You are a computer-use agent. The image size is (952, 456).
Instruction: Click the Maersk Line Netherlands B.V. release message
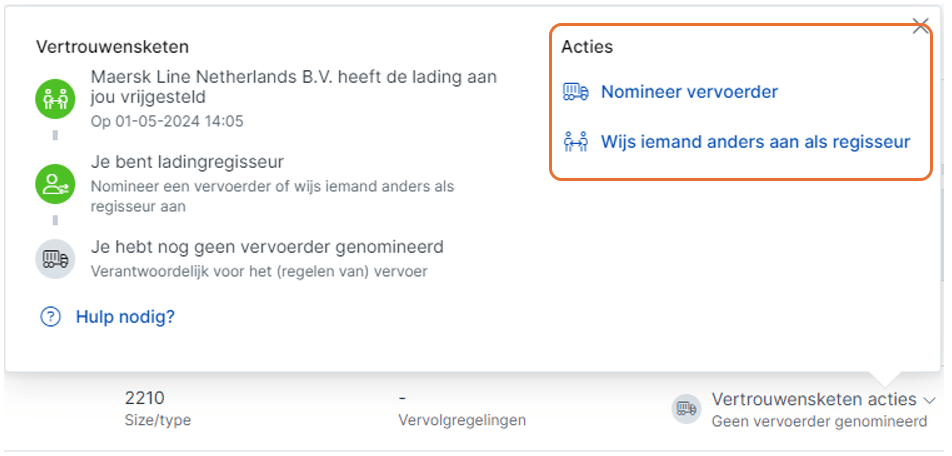click(293, 87)
